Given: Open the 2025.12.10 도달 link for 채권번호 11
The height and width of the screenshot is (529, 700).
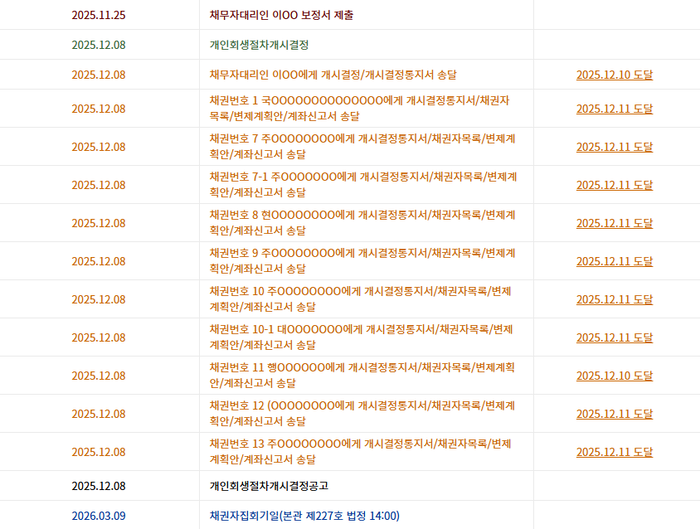Looking at the screenshot, I should [614, 375].
